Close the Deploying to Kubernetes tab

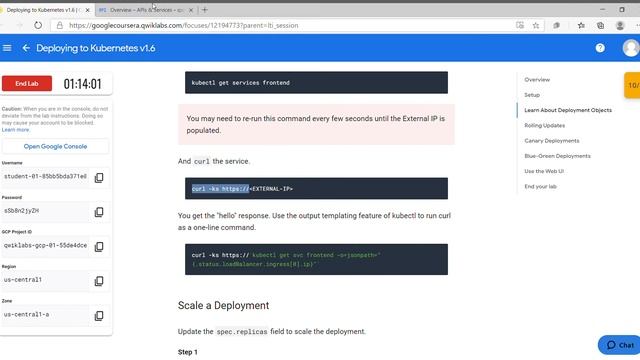(x=87, y=10)
